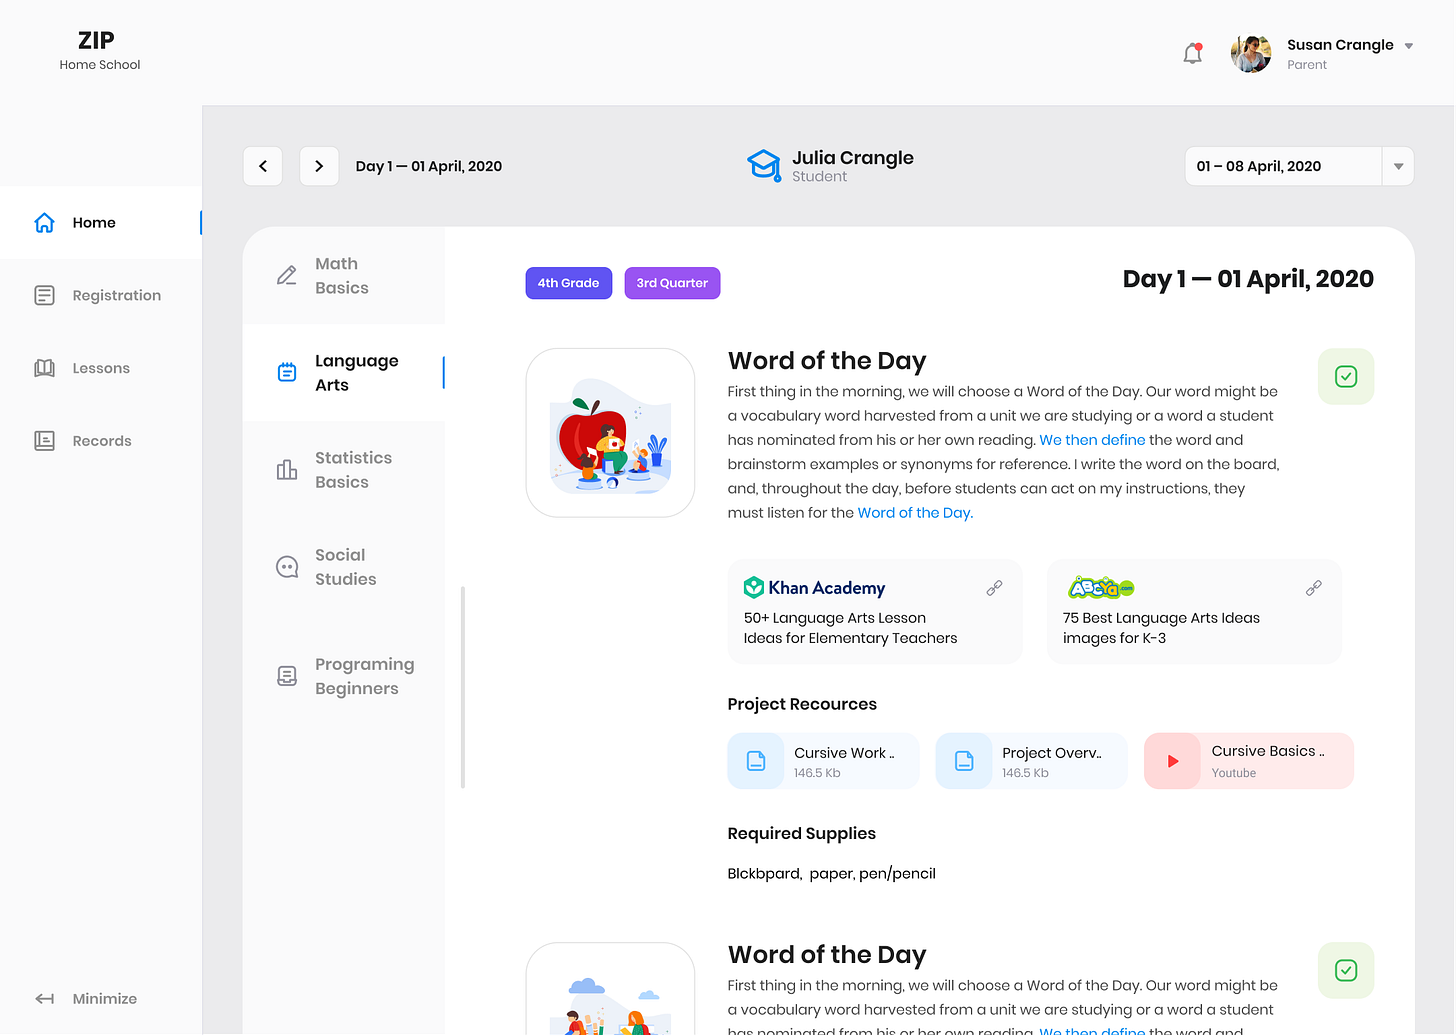Viewport: 1456px width, 1036px height.
Task: Open the Cursive Basics Youtube video
Action: 1249,762
